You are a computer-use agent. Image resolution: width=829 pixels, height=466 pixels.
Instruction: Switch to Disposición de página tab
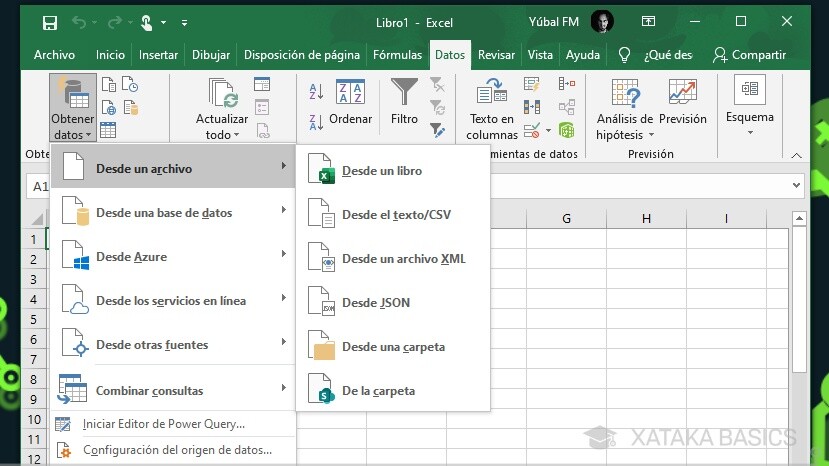point(302,55)
